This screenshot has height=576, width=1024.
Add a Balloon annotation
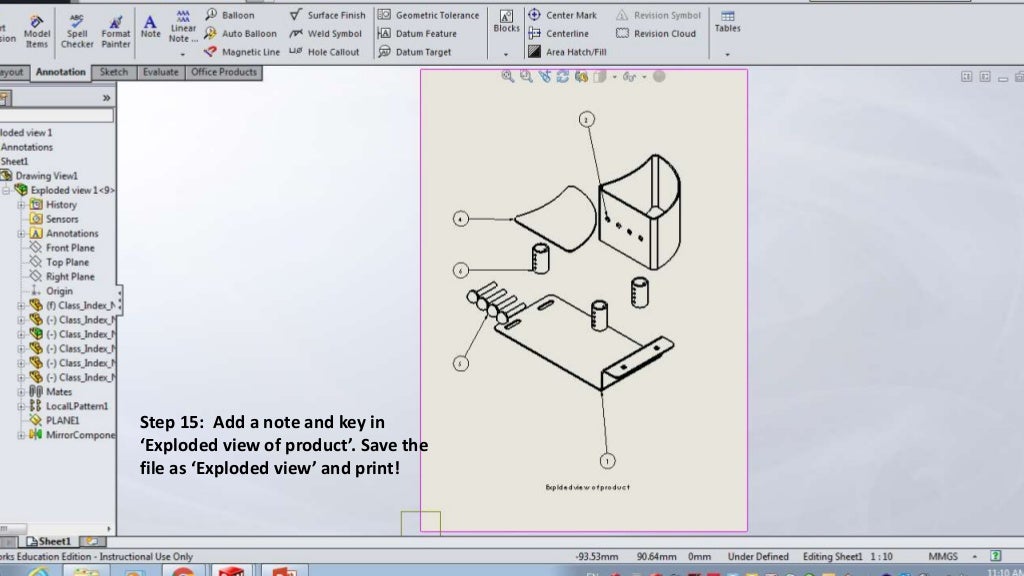click(x=229, y=15)
